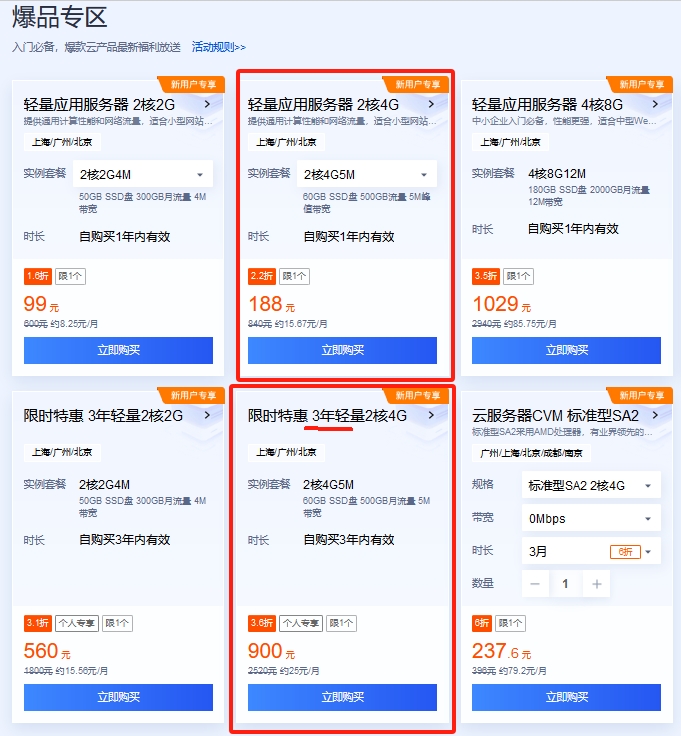681x736 pixels.
Task: Increase quantity with the plus icon
Action: click(x=597, y=584)
